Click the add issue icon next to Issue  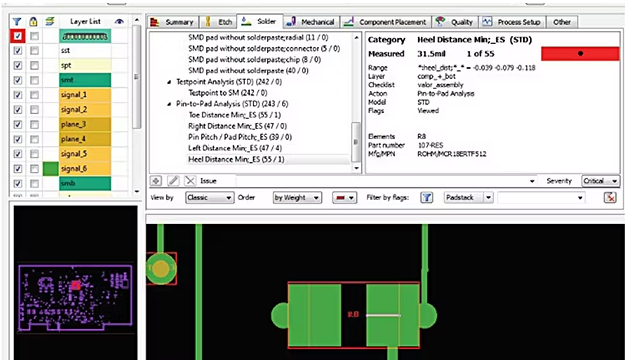click(156, 181)
